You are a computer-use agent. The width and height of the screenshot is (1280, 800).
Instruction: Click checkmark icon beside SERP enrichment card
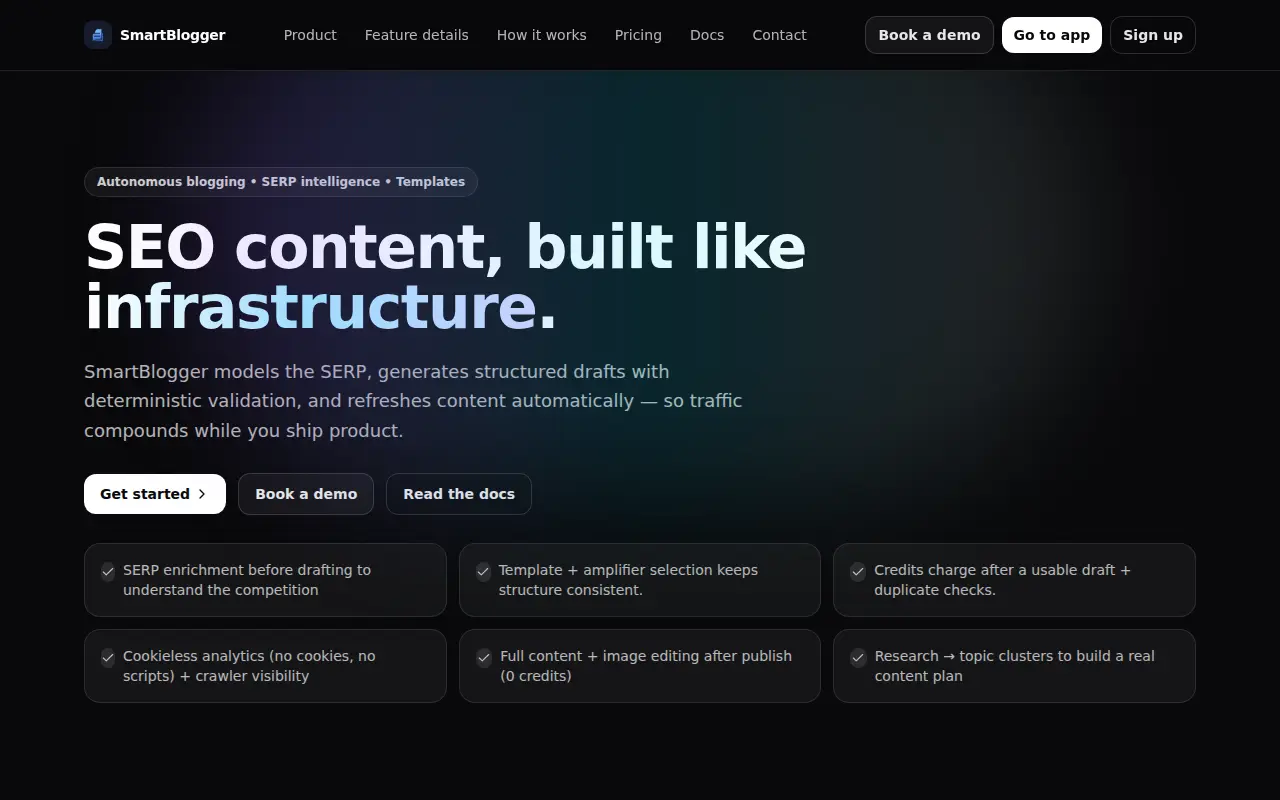[x=108, y=572]
